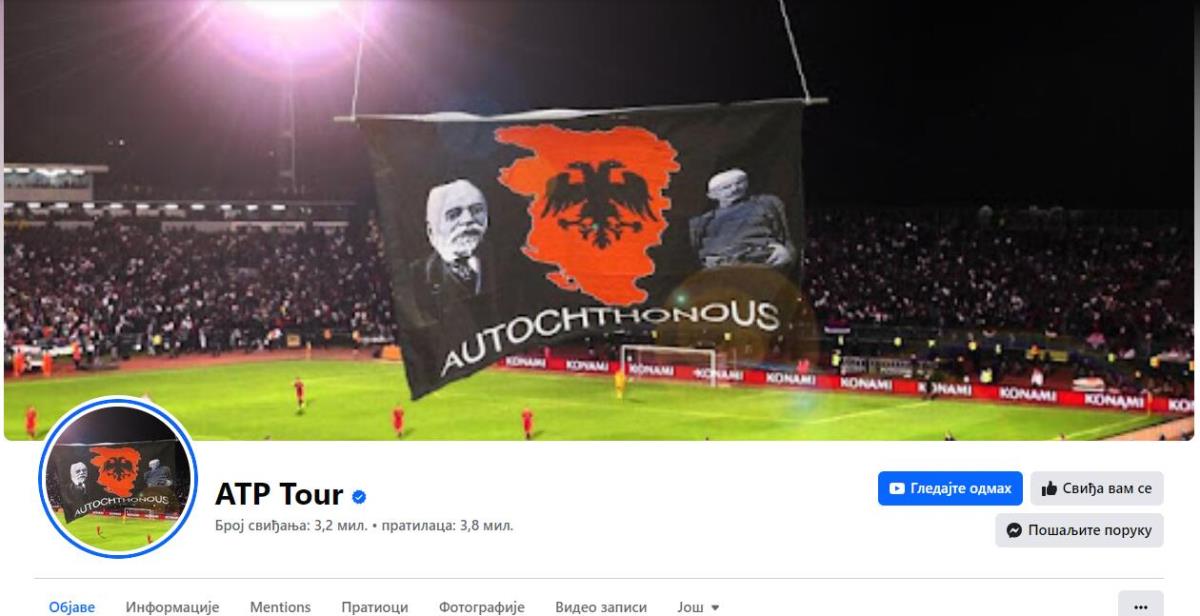The width and height of the screenshot is (1200, 616).
Task: Open the round profile picture
Action: pyautogui.click(x=118, y=478)
